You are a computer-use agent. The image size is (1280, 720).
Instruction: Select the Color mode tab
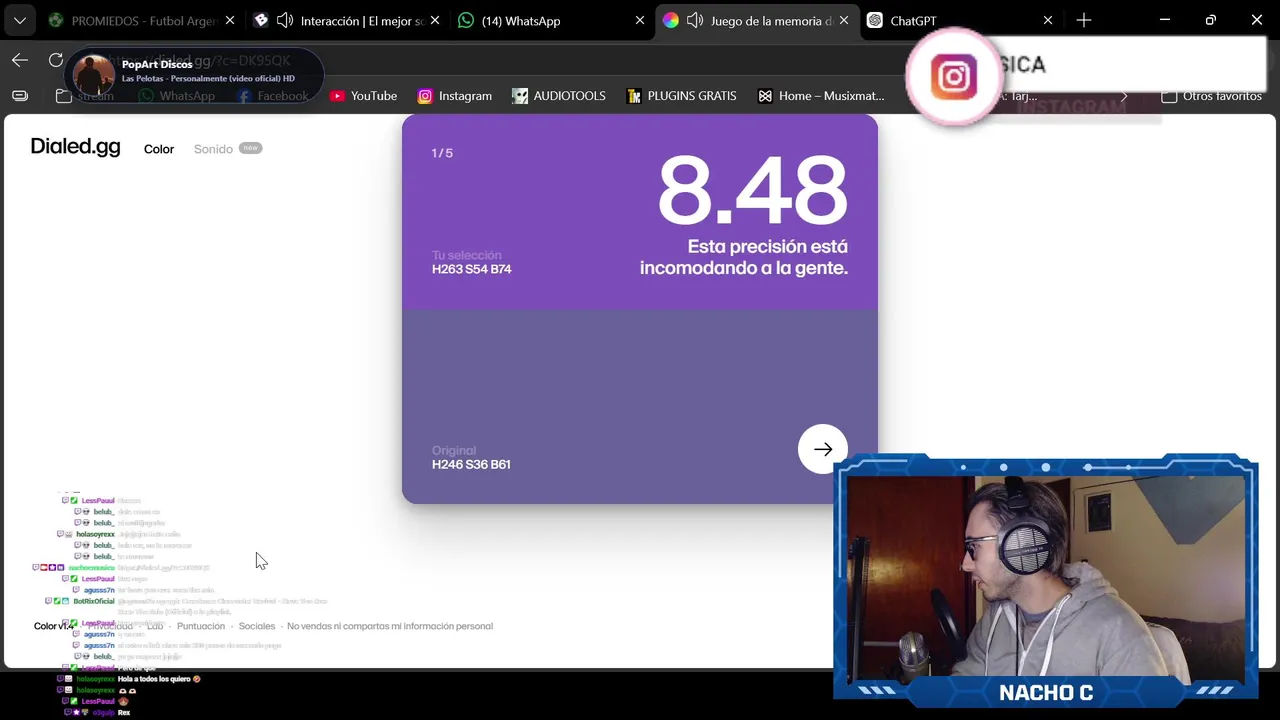click(159, 149)
